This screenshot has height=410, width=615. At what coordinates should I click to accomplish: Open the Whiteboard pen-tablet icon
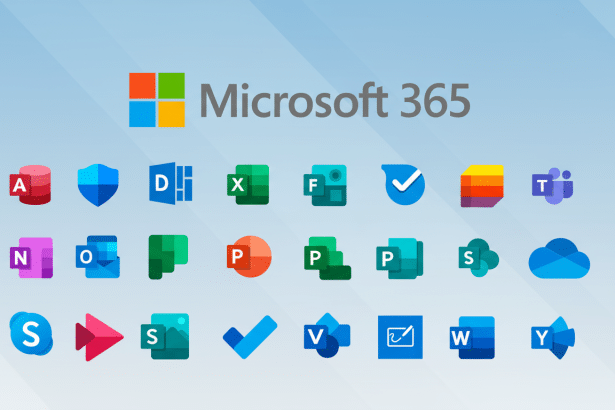coord(400,337)
